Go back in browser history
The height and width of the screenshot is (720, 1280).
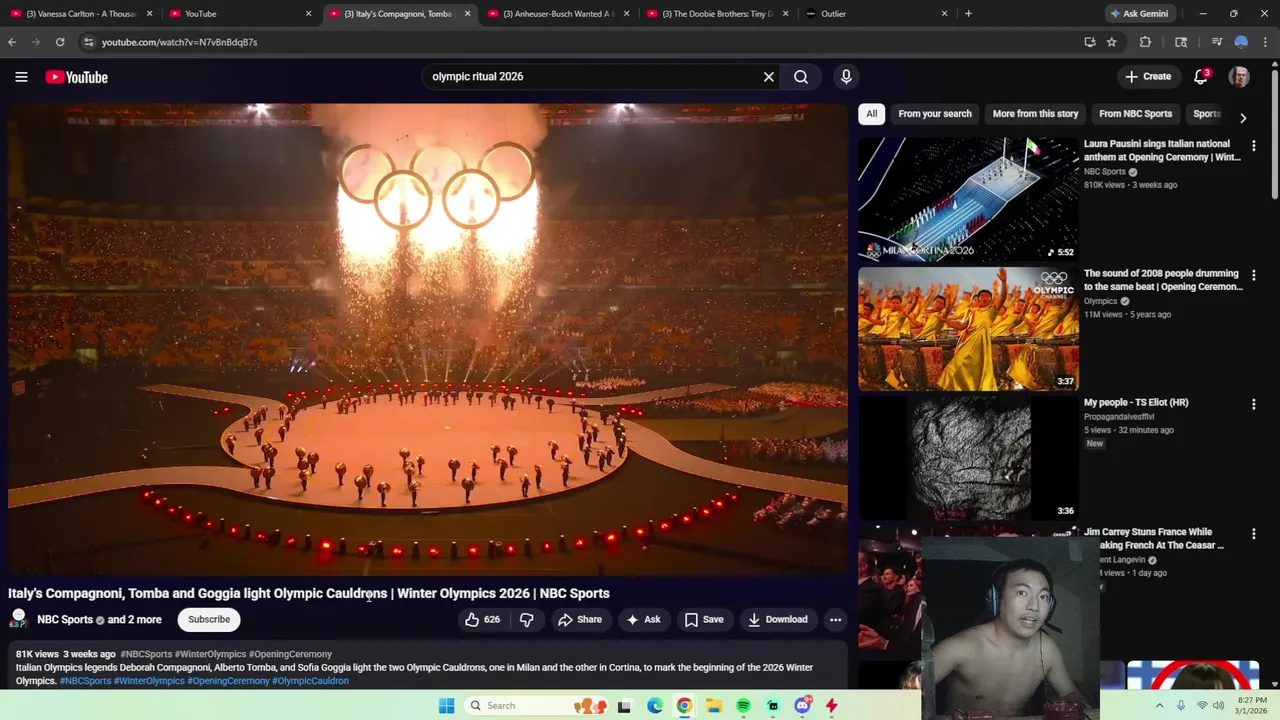click(12, 42)
